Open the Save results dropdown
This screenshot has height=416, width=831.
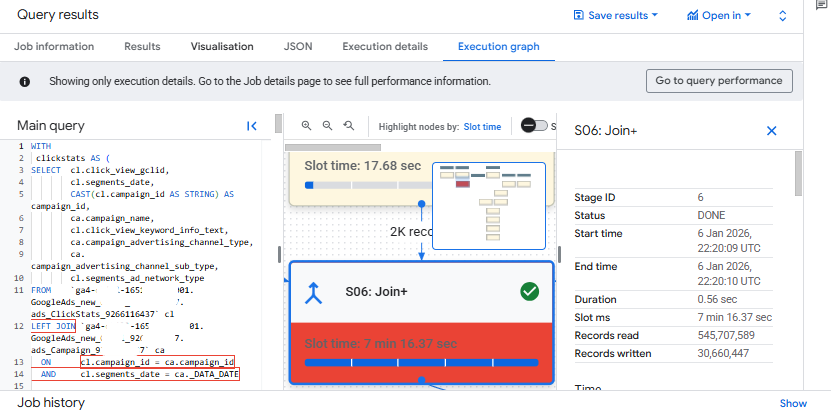coord(615,15)
